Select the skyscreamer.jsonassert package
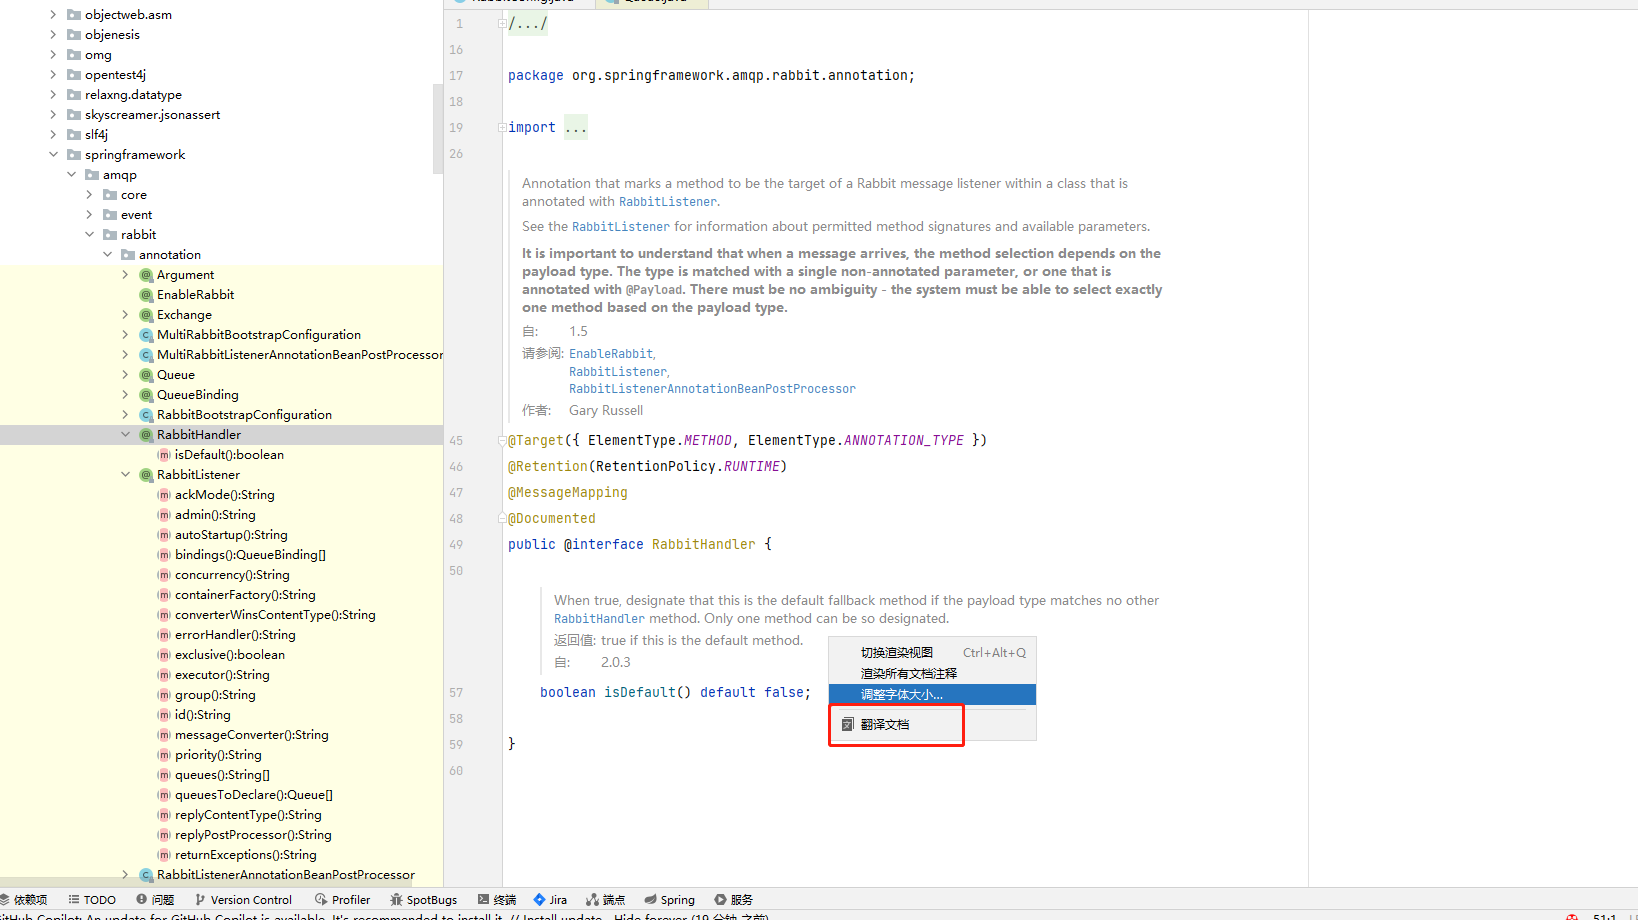1638x920 pixels. click(x=152, y=115)
